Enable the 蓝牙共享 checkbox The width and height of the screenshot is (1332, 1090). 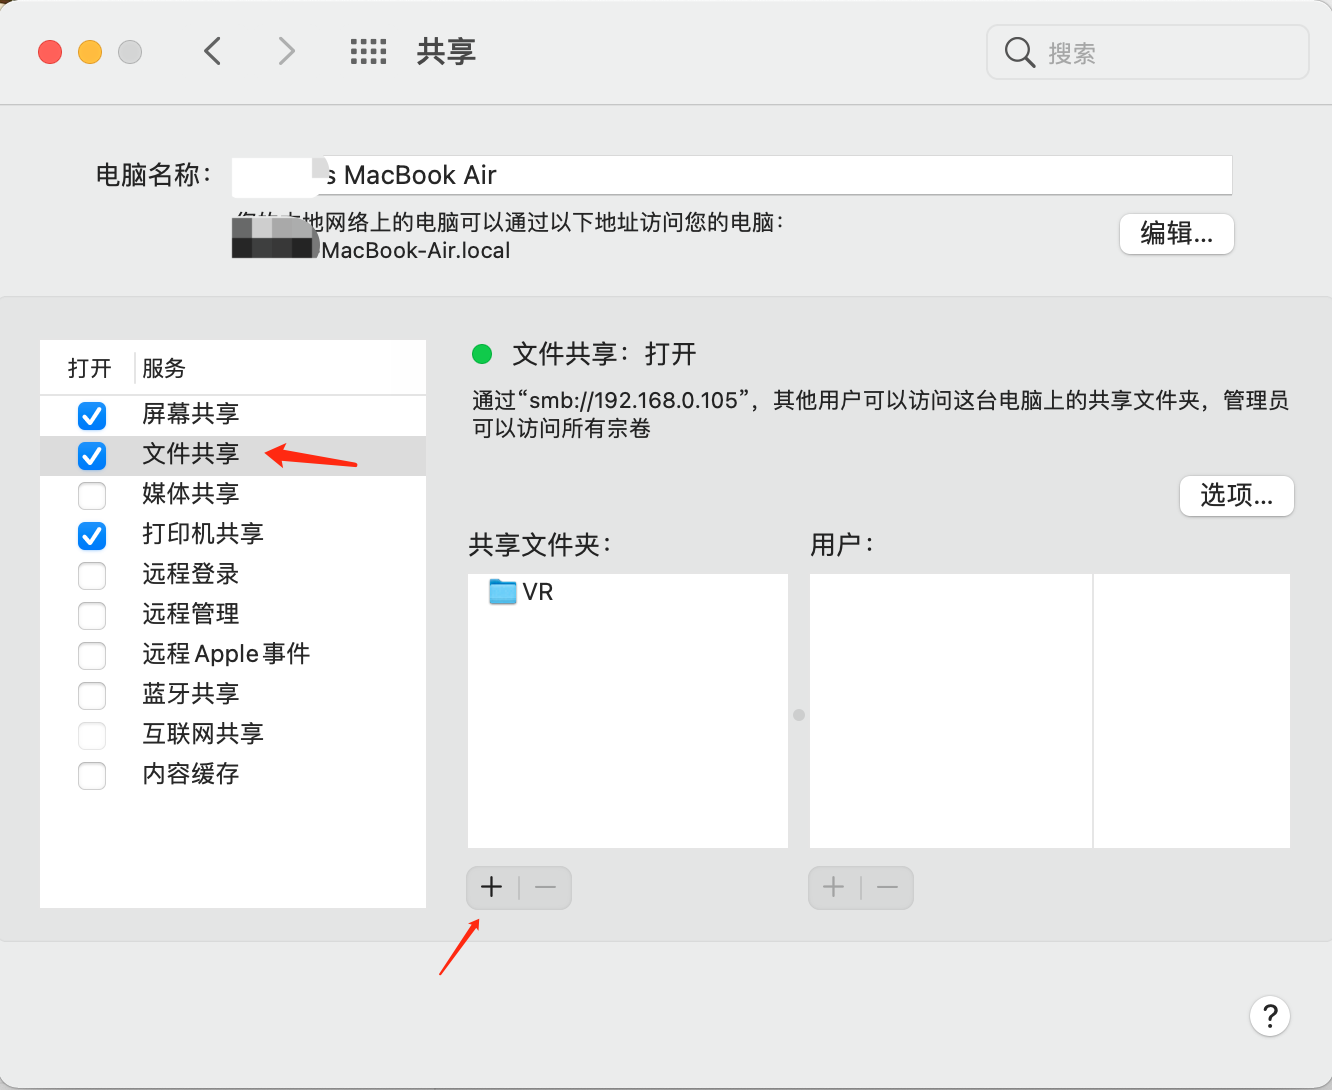pos(92,695)
